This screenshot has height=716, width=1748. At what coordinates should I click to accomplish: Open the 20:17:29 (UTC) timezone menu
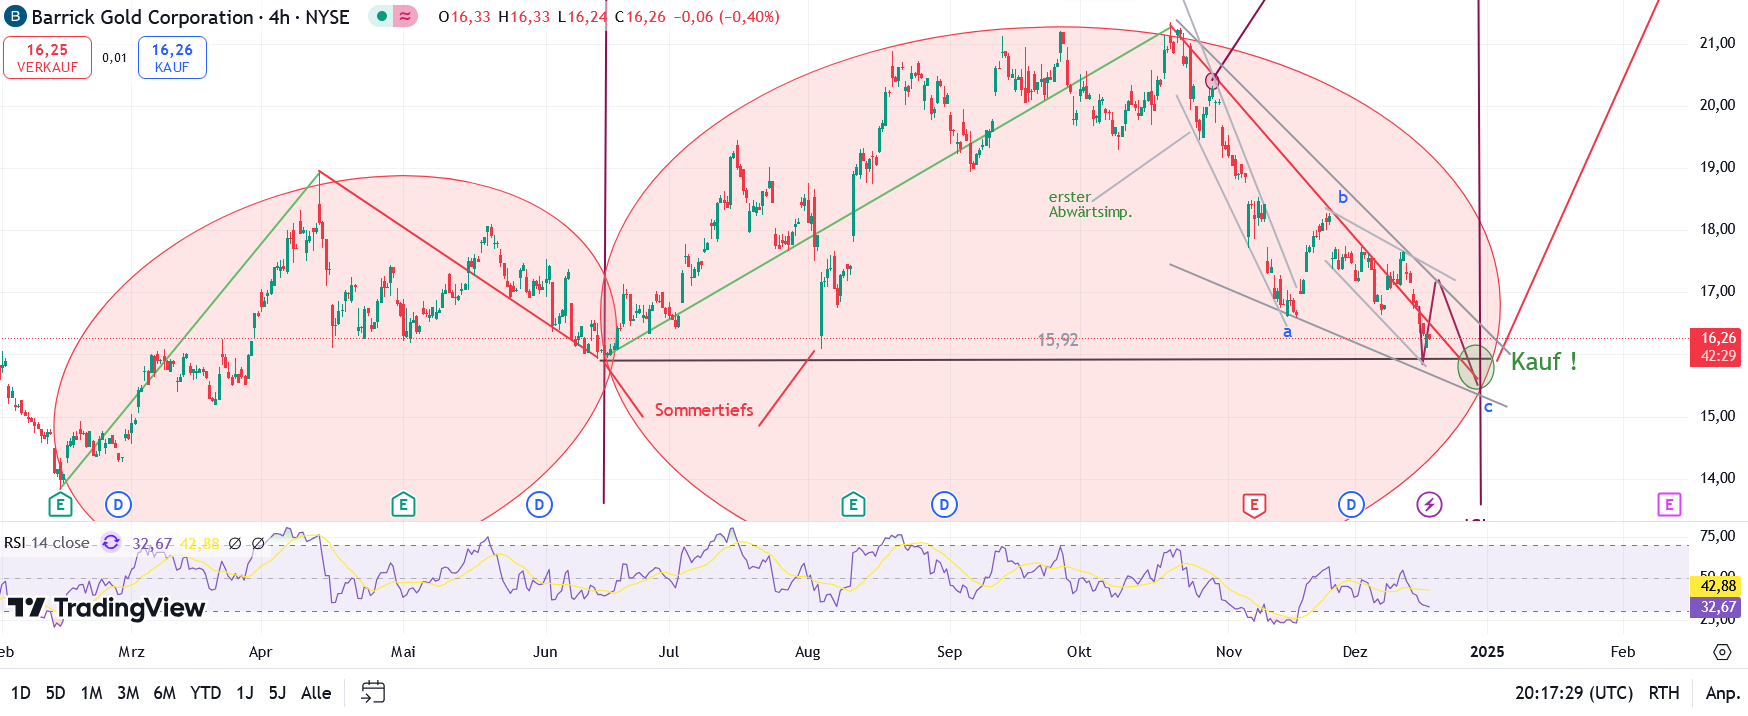tap(1574, 692)
